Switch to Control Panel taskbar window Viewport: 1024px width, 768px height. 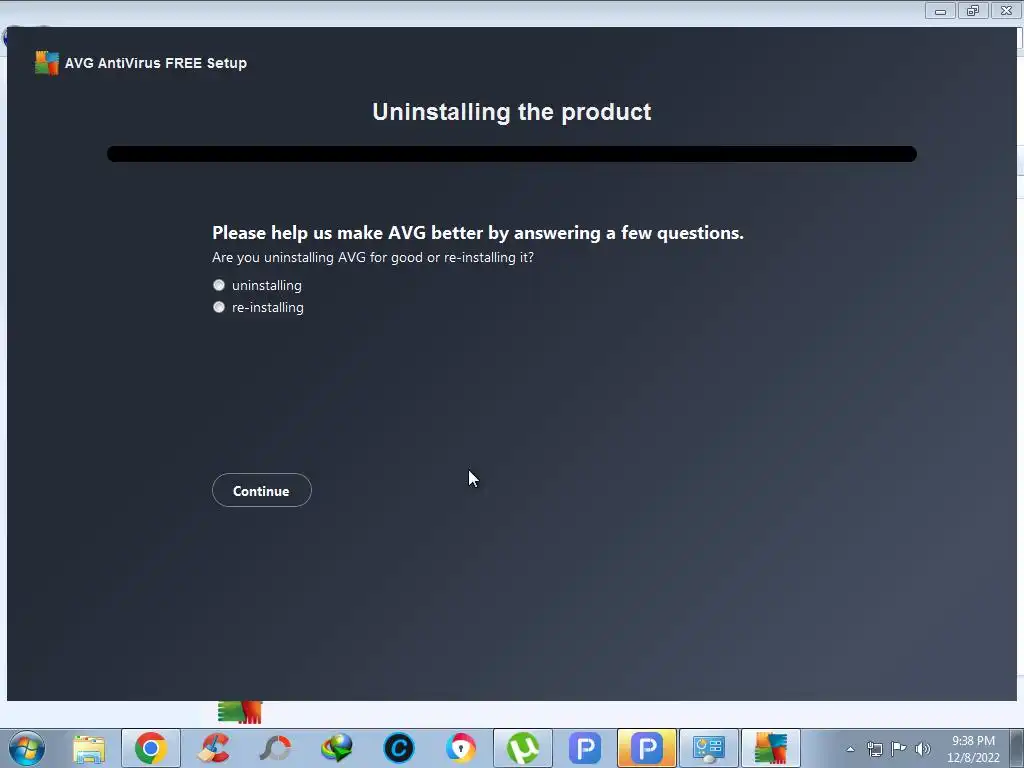[x=709, y=748]
